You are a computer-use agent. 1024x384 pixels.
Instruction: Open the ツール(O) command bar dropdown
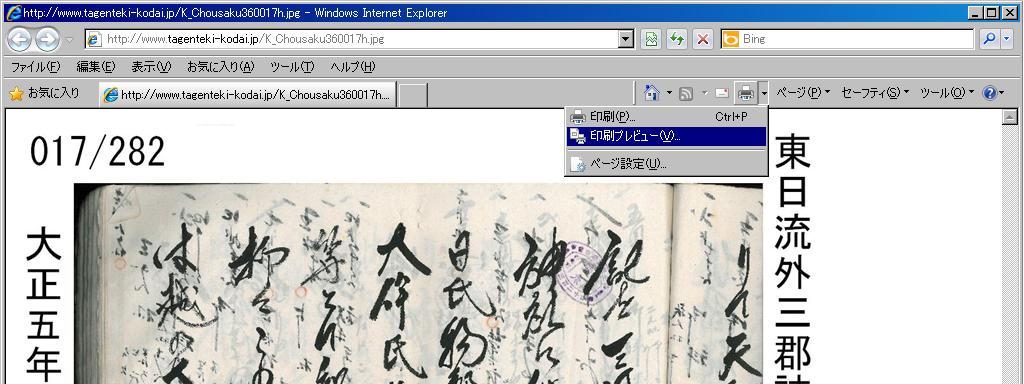tap(946, 93)
